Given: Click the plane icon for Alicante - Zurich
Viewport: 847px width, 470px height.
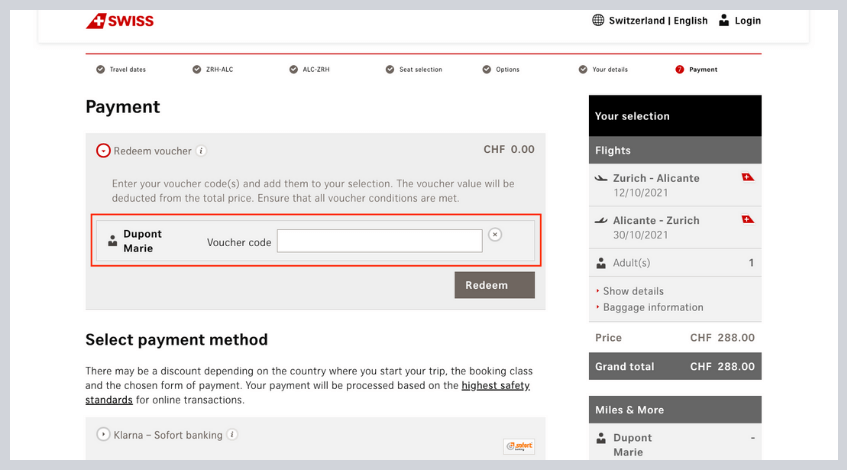Looking at the screenshot, I should [601, 220].
